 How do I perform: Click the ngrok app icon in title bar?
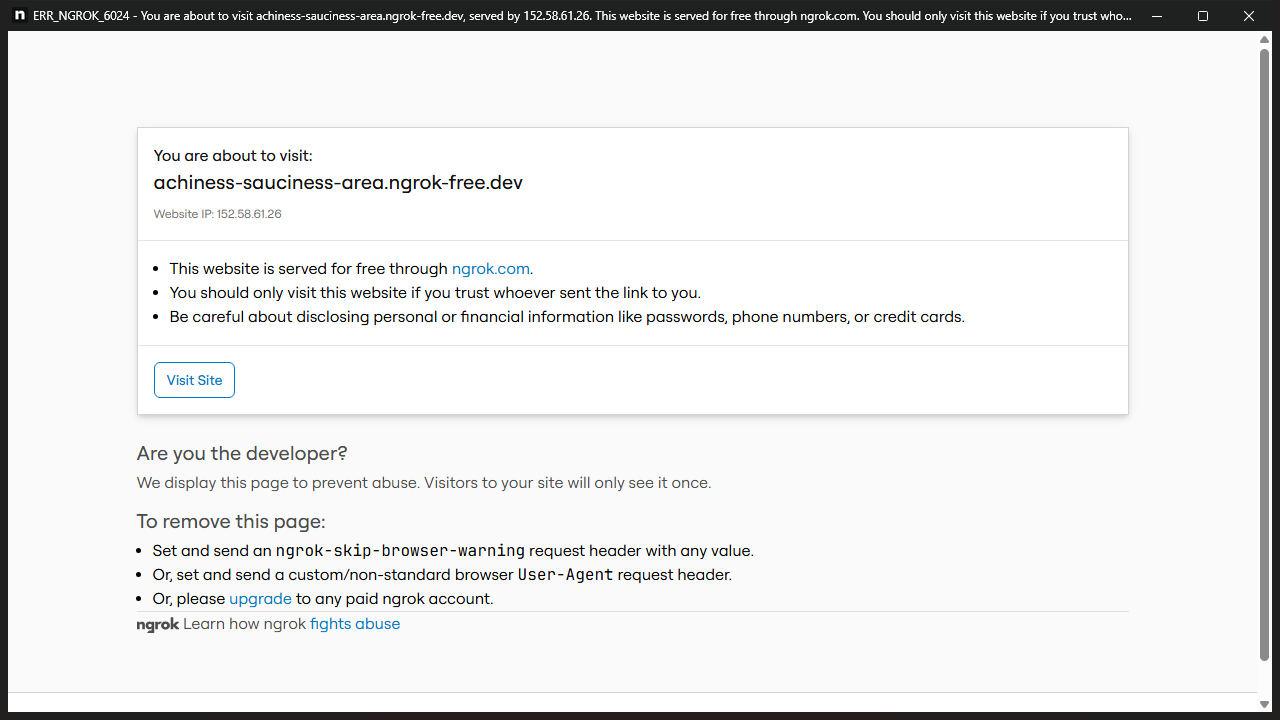pos(20,16)
